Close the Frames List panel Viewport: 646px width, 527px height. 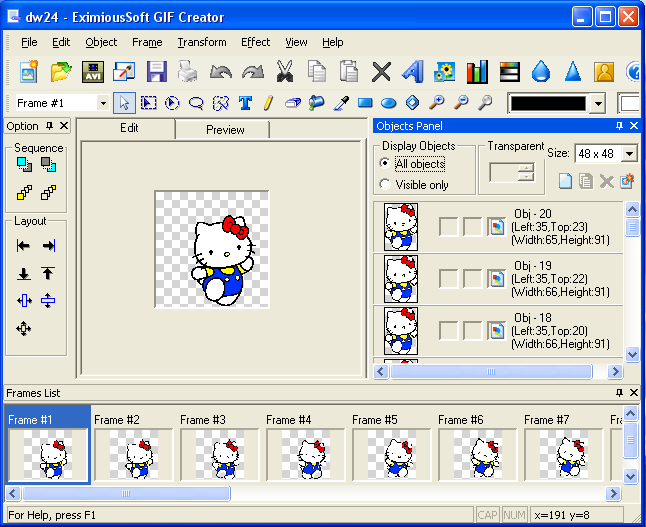(634, 393)
